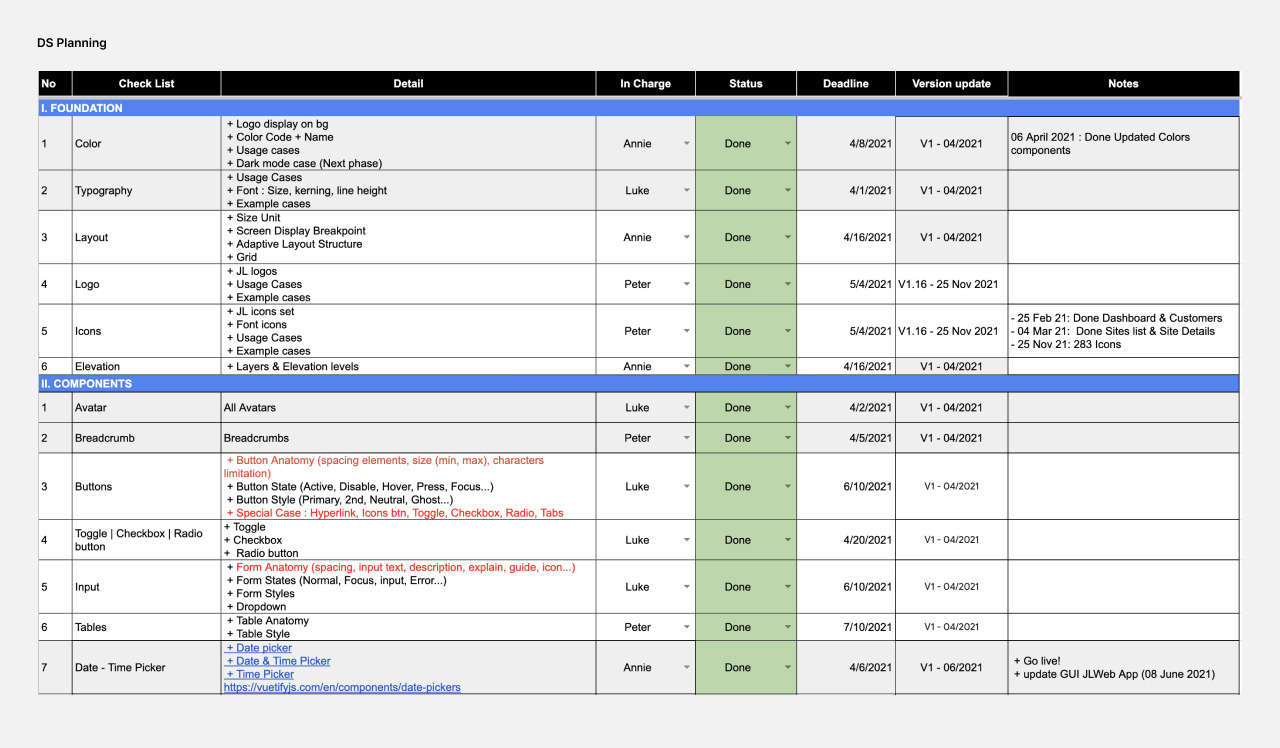Open Status dropdown for Tables row
Viewport: 1280px width, 748px height.
click(788, 628)
